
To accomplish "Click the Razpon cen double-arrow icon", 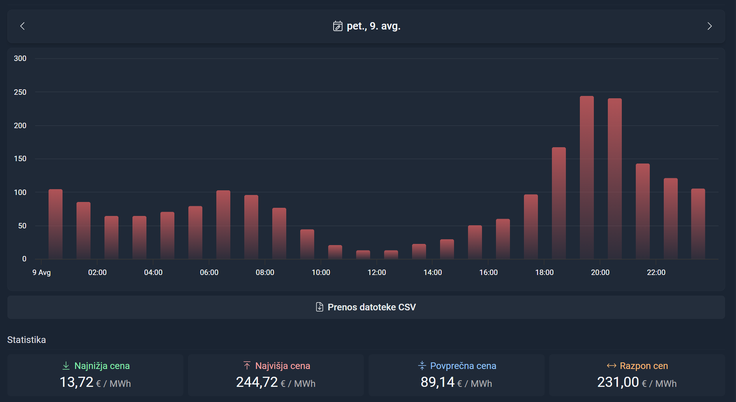I will click(x=611, y=365).
